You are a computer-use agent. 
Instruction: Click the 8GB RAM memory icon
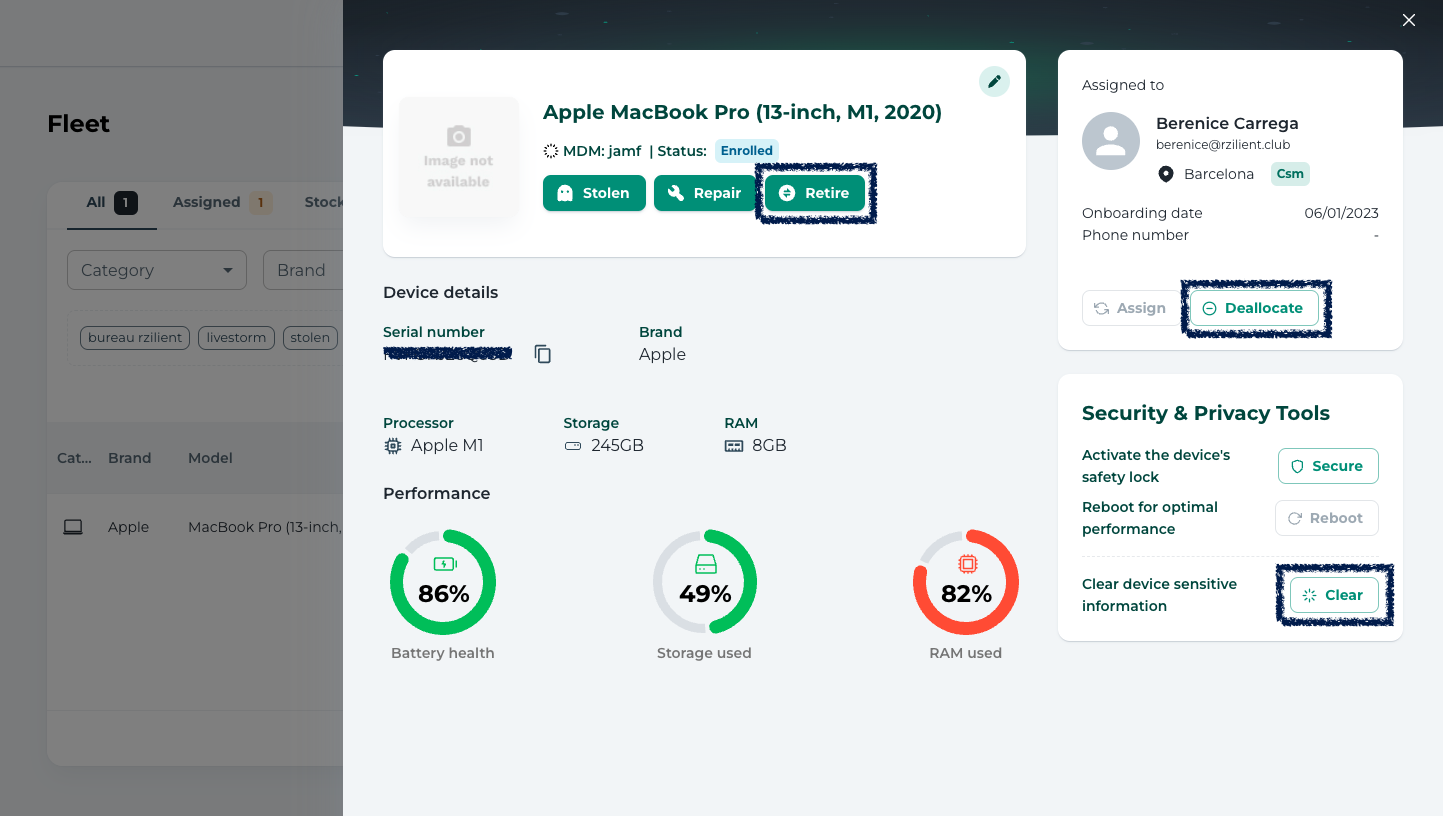[734, 445]
